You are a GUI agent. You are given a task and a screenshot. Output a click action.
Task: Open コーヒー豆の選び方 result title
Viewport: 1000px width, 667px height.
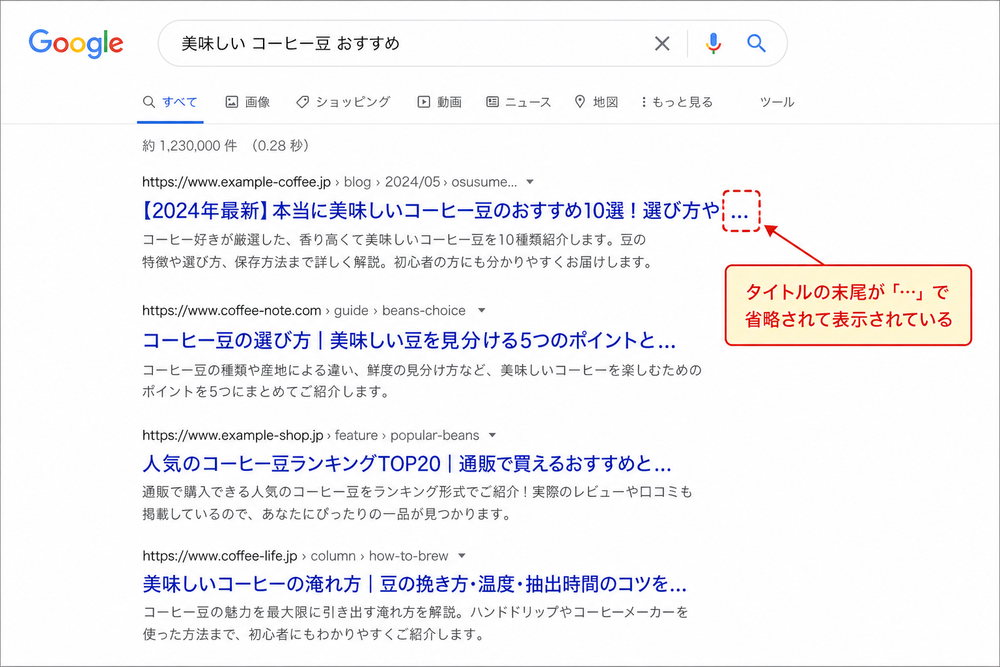409,341
